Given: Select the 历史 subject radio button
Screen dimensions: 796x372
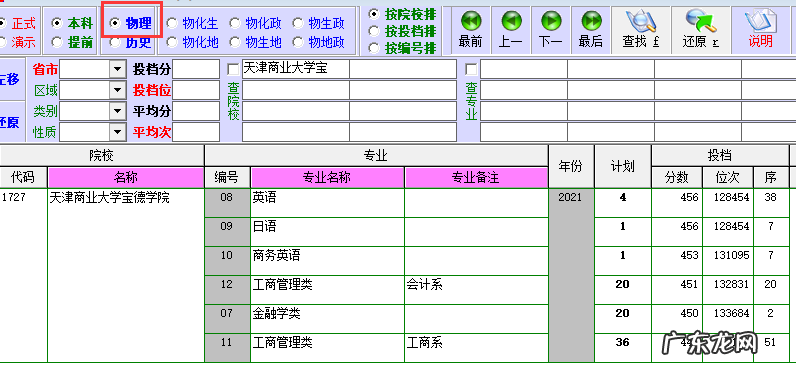Looking at the screenshot, I should [115, 43].
